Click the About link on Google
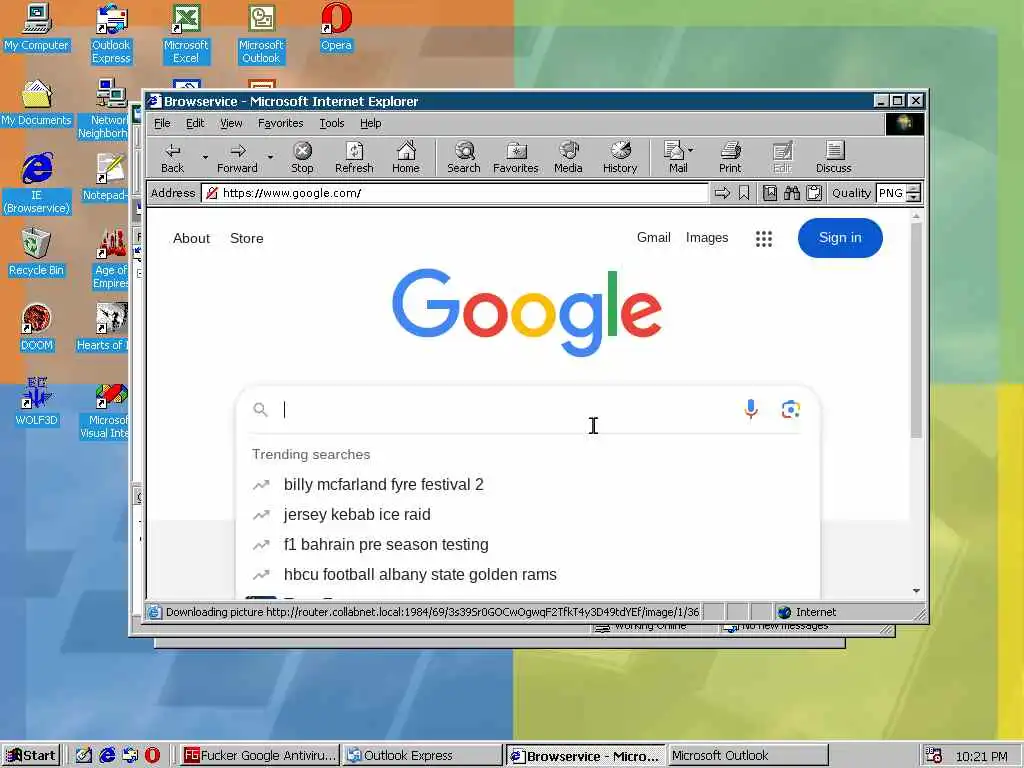 (191, 238)
